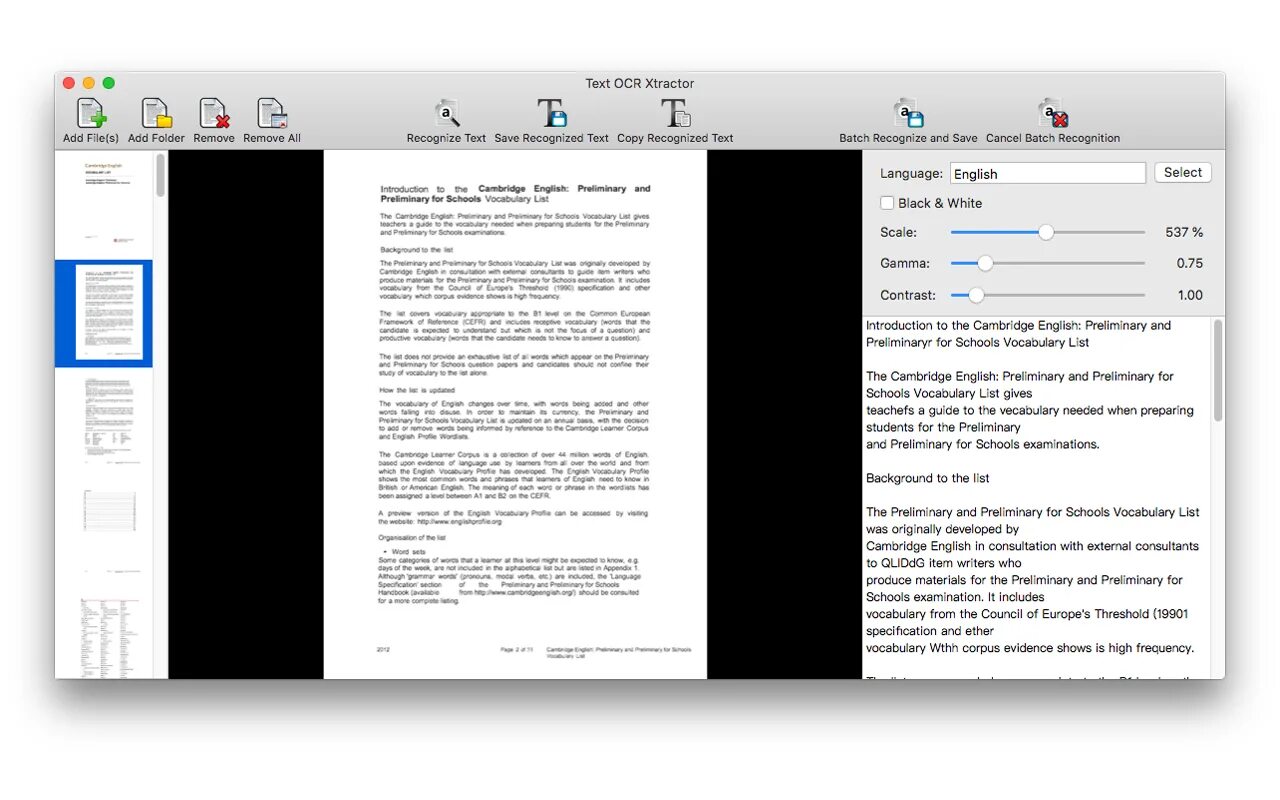Viewport: 1280px width, 800px height.
Task: Click 'Background to the list' in recognized text
Action: [x=928, y=478]
